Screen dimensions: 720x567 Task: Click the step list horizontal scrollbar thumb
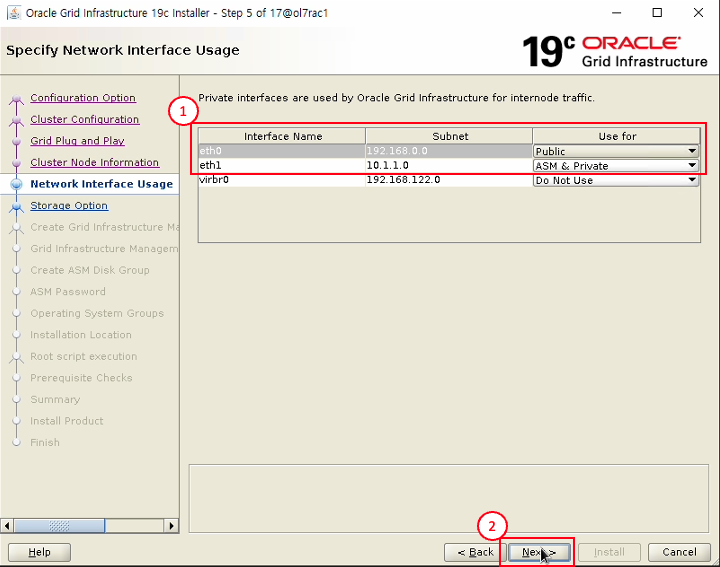click(x=59, y=526)
